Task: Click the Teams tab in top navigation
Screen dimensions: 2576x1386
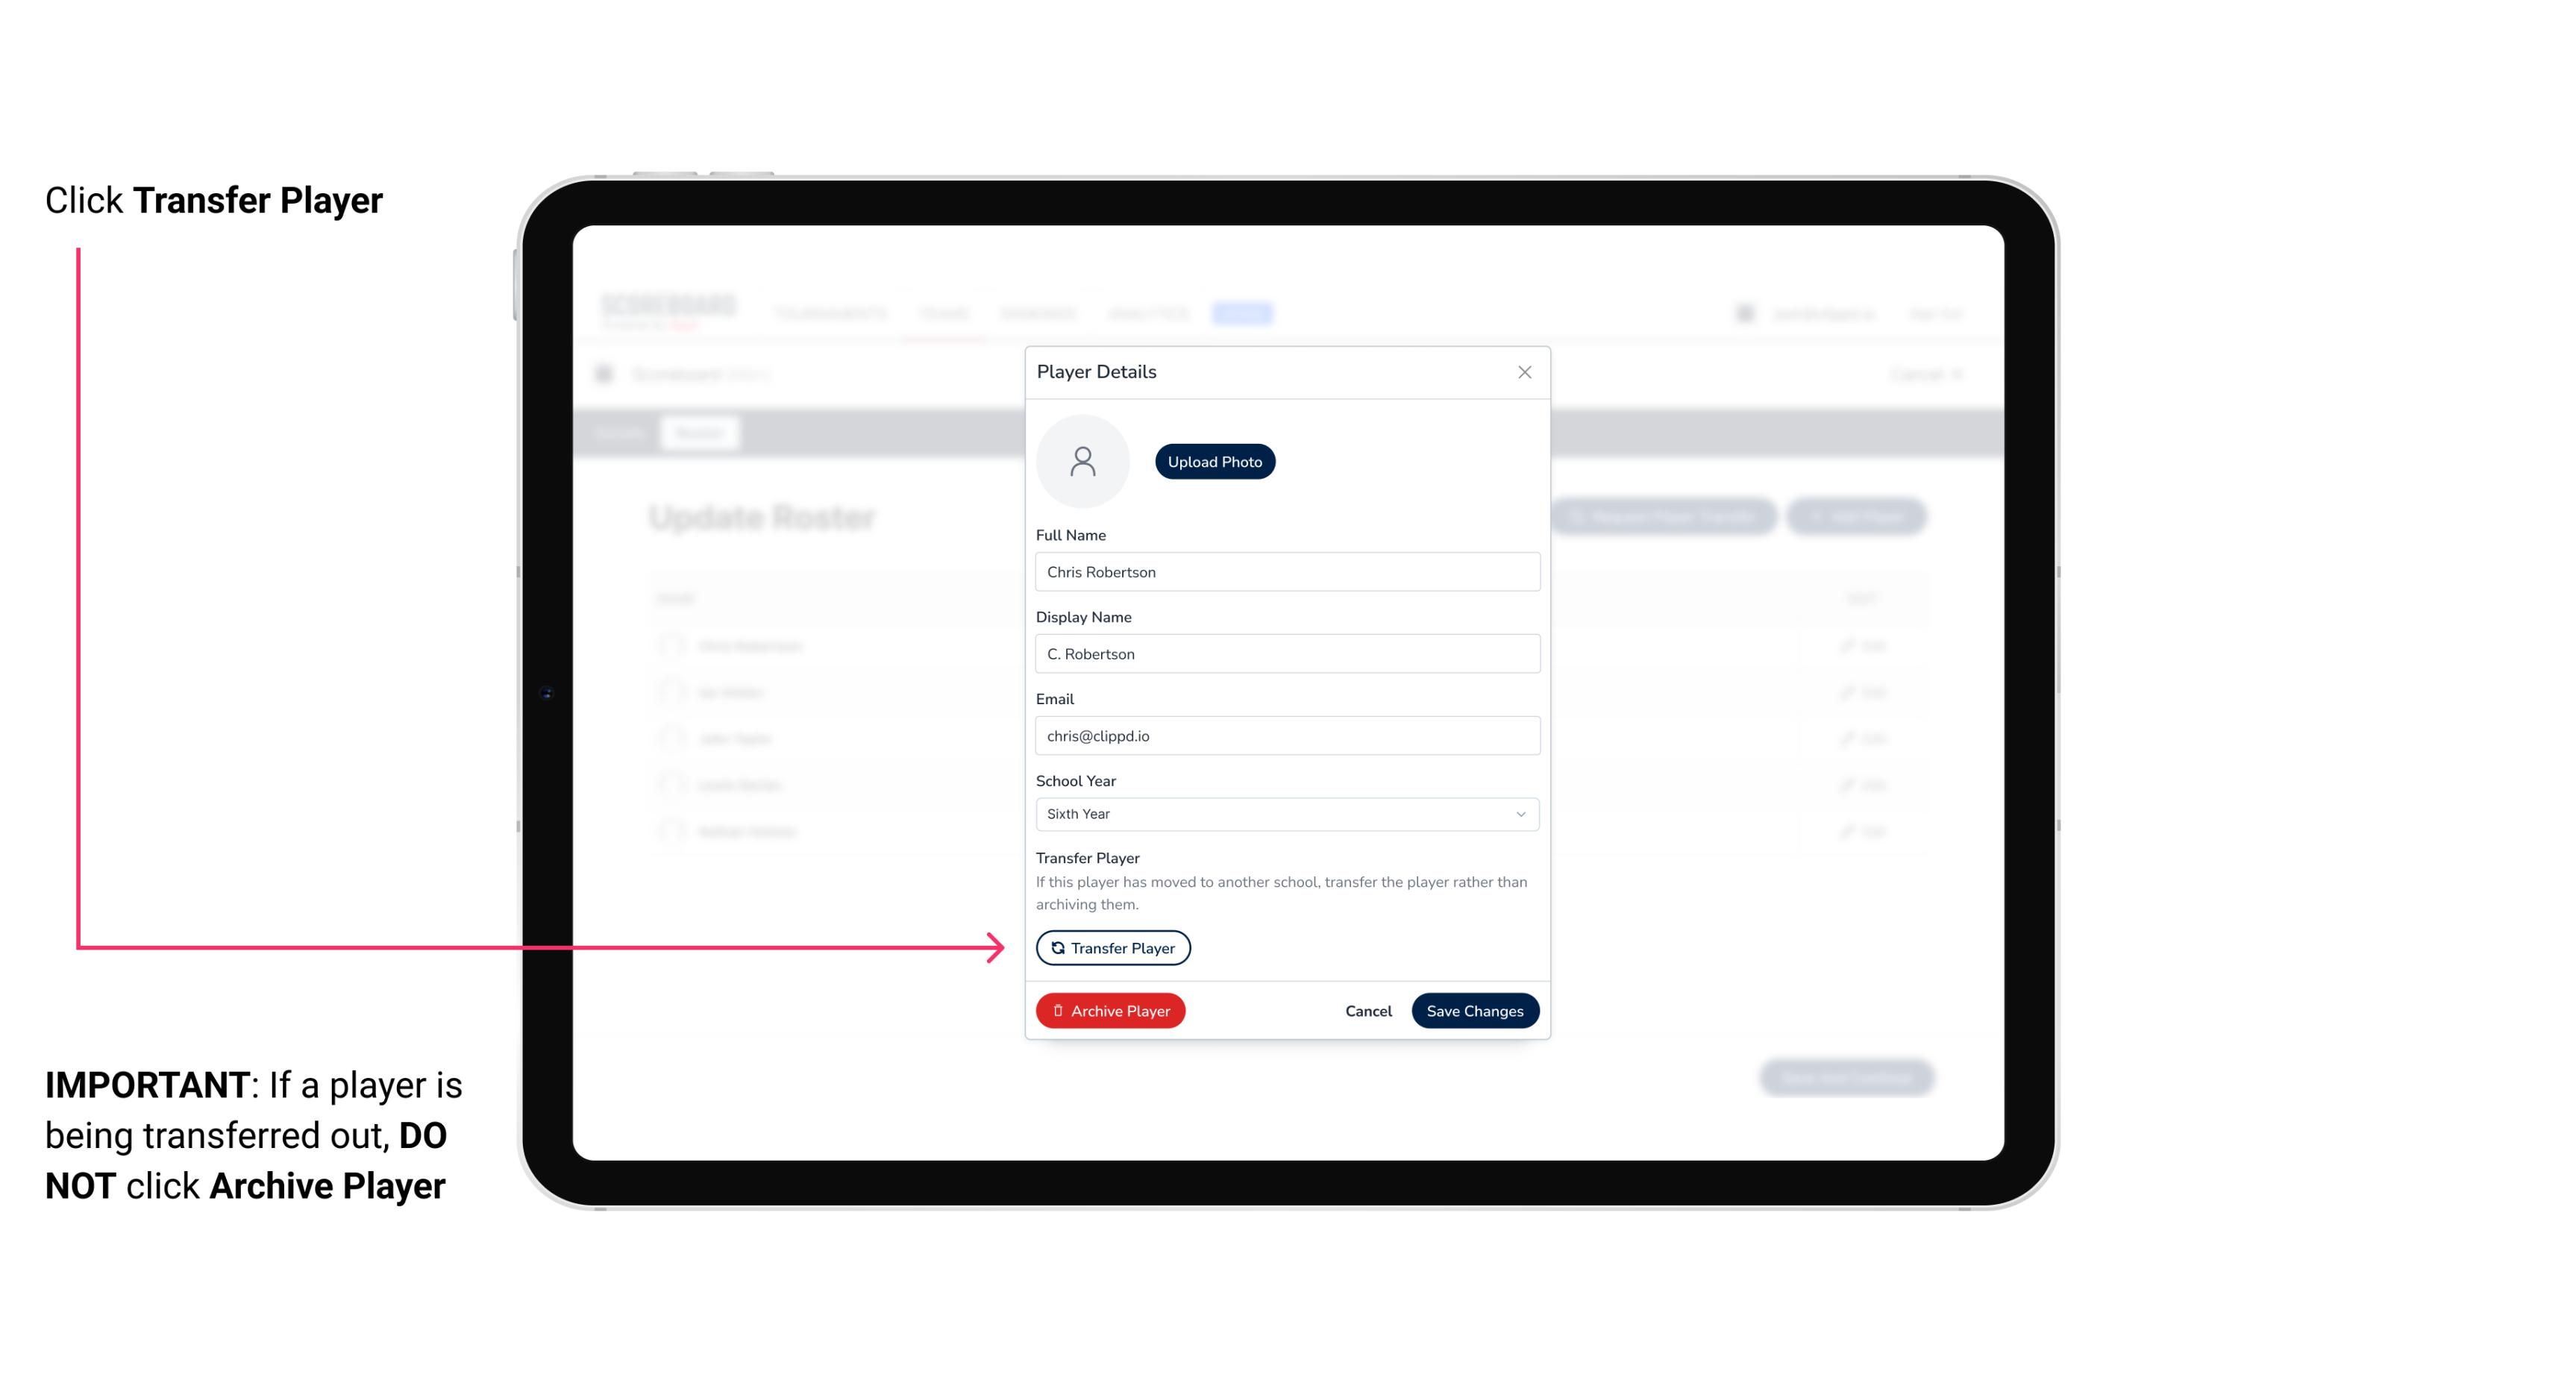Action: [946, 313]
